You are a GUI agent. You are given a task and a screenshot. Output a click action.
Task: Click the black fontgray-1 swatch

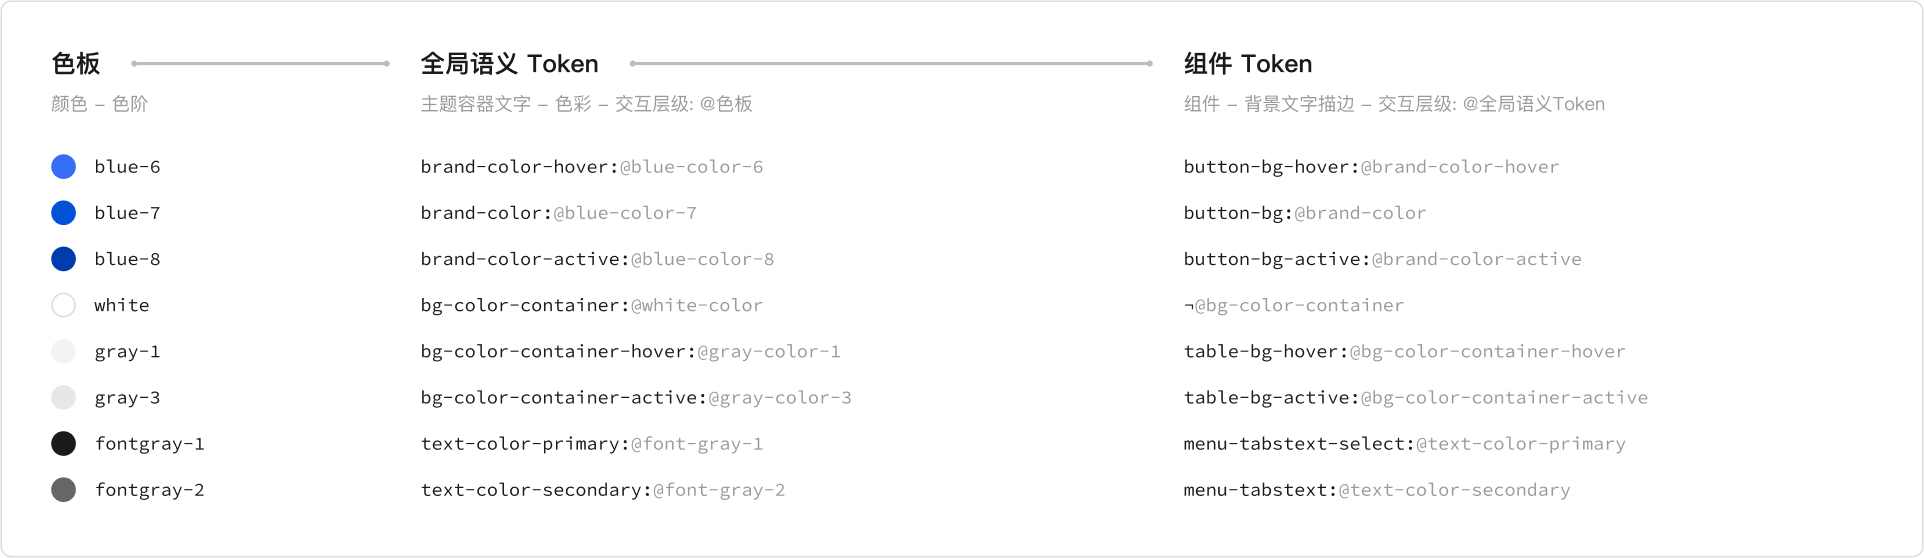pos(63,443)
